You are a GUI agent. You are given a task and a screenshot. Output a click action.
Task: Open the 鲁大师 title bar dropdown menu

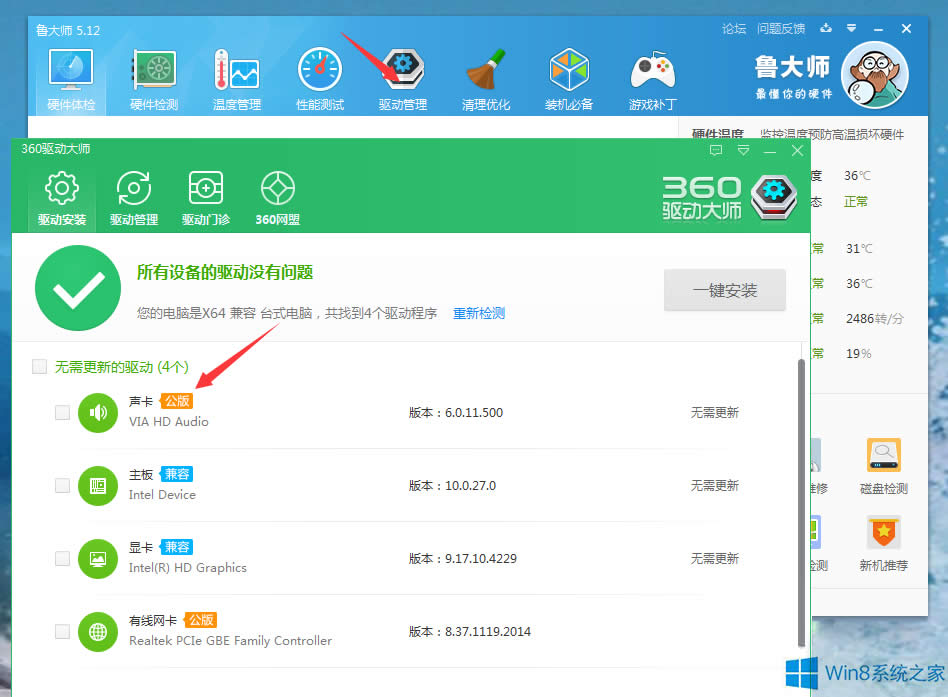click(x=851, y=28)
